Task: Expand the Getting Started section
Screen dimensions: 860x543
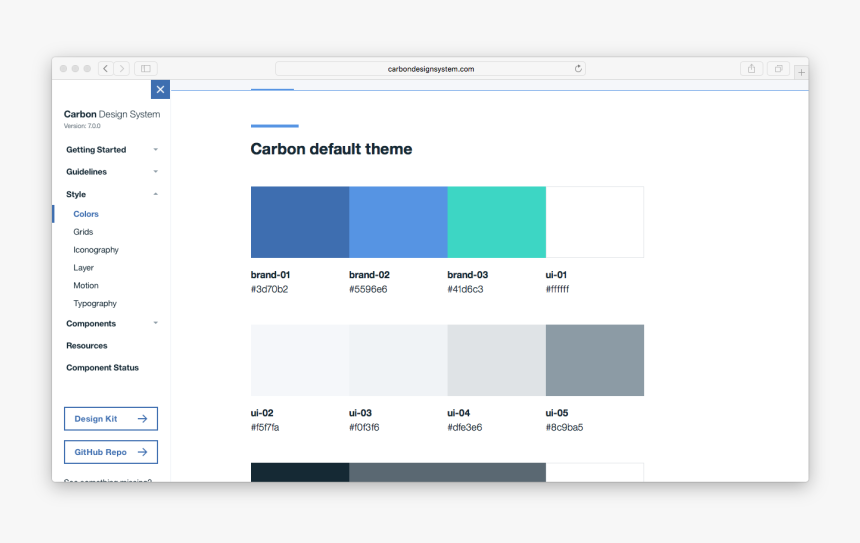Action: (x=156, y=150)
